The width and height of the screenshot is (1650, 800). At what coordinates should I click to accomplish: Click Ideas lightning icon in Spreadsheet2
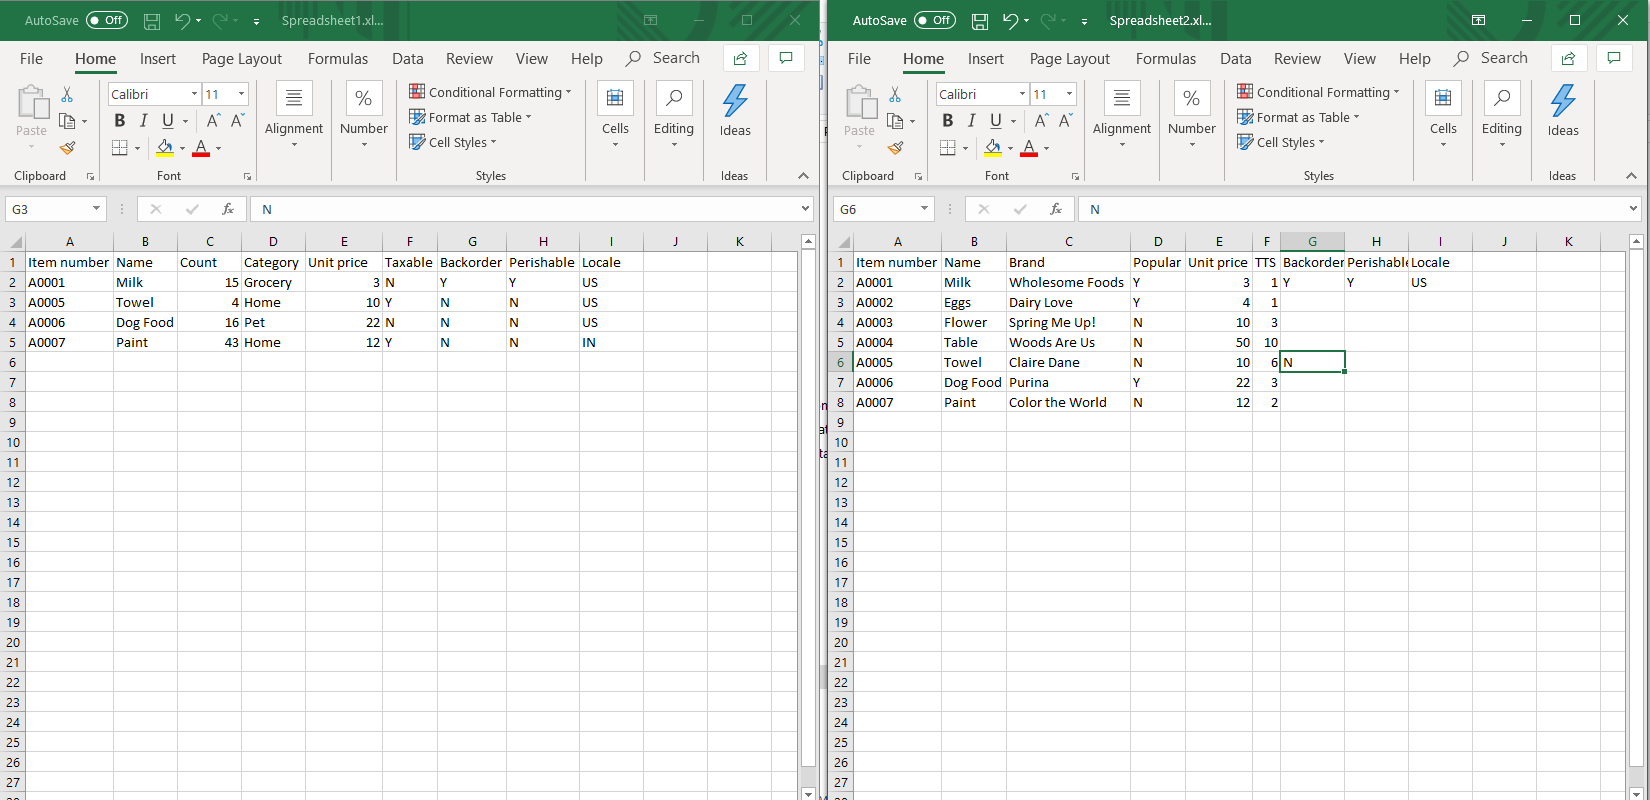point(1562,101)
